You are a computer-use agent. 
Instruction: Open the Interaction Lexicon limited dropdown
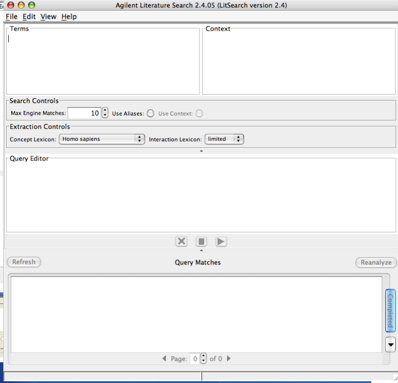pyautogui.click(x=224, y=139)
